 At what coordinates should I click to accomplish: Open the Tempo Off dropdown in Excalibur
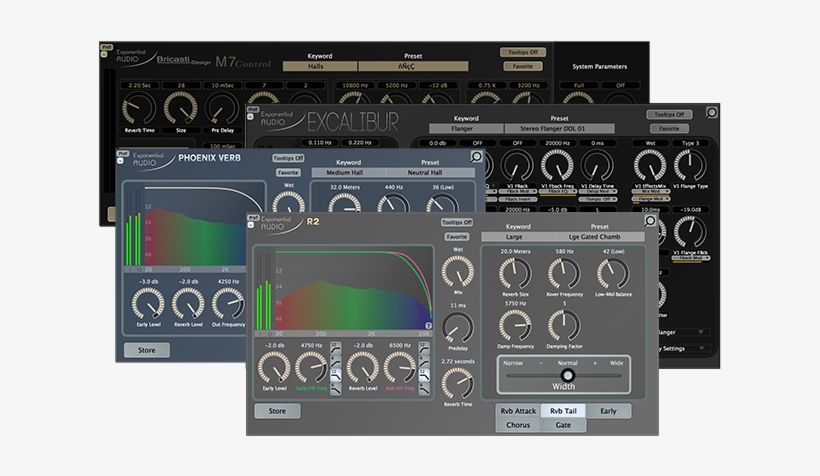pyautogui.click(x=598, y=199)
